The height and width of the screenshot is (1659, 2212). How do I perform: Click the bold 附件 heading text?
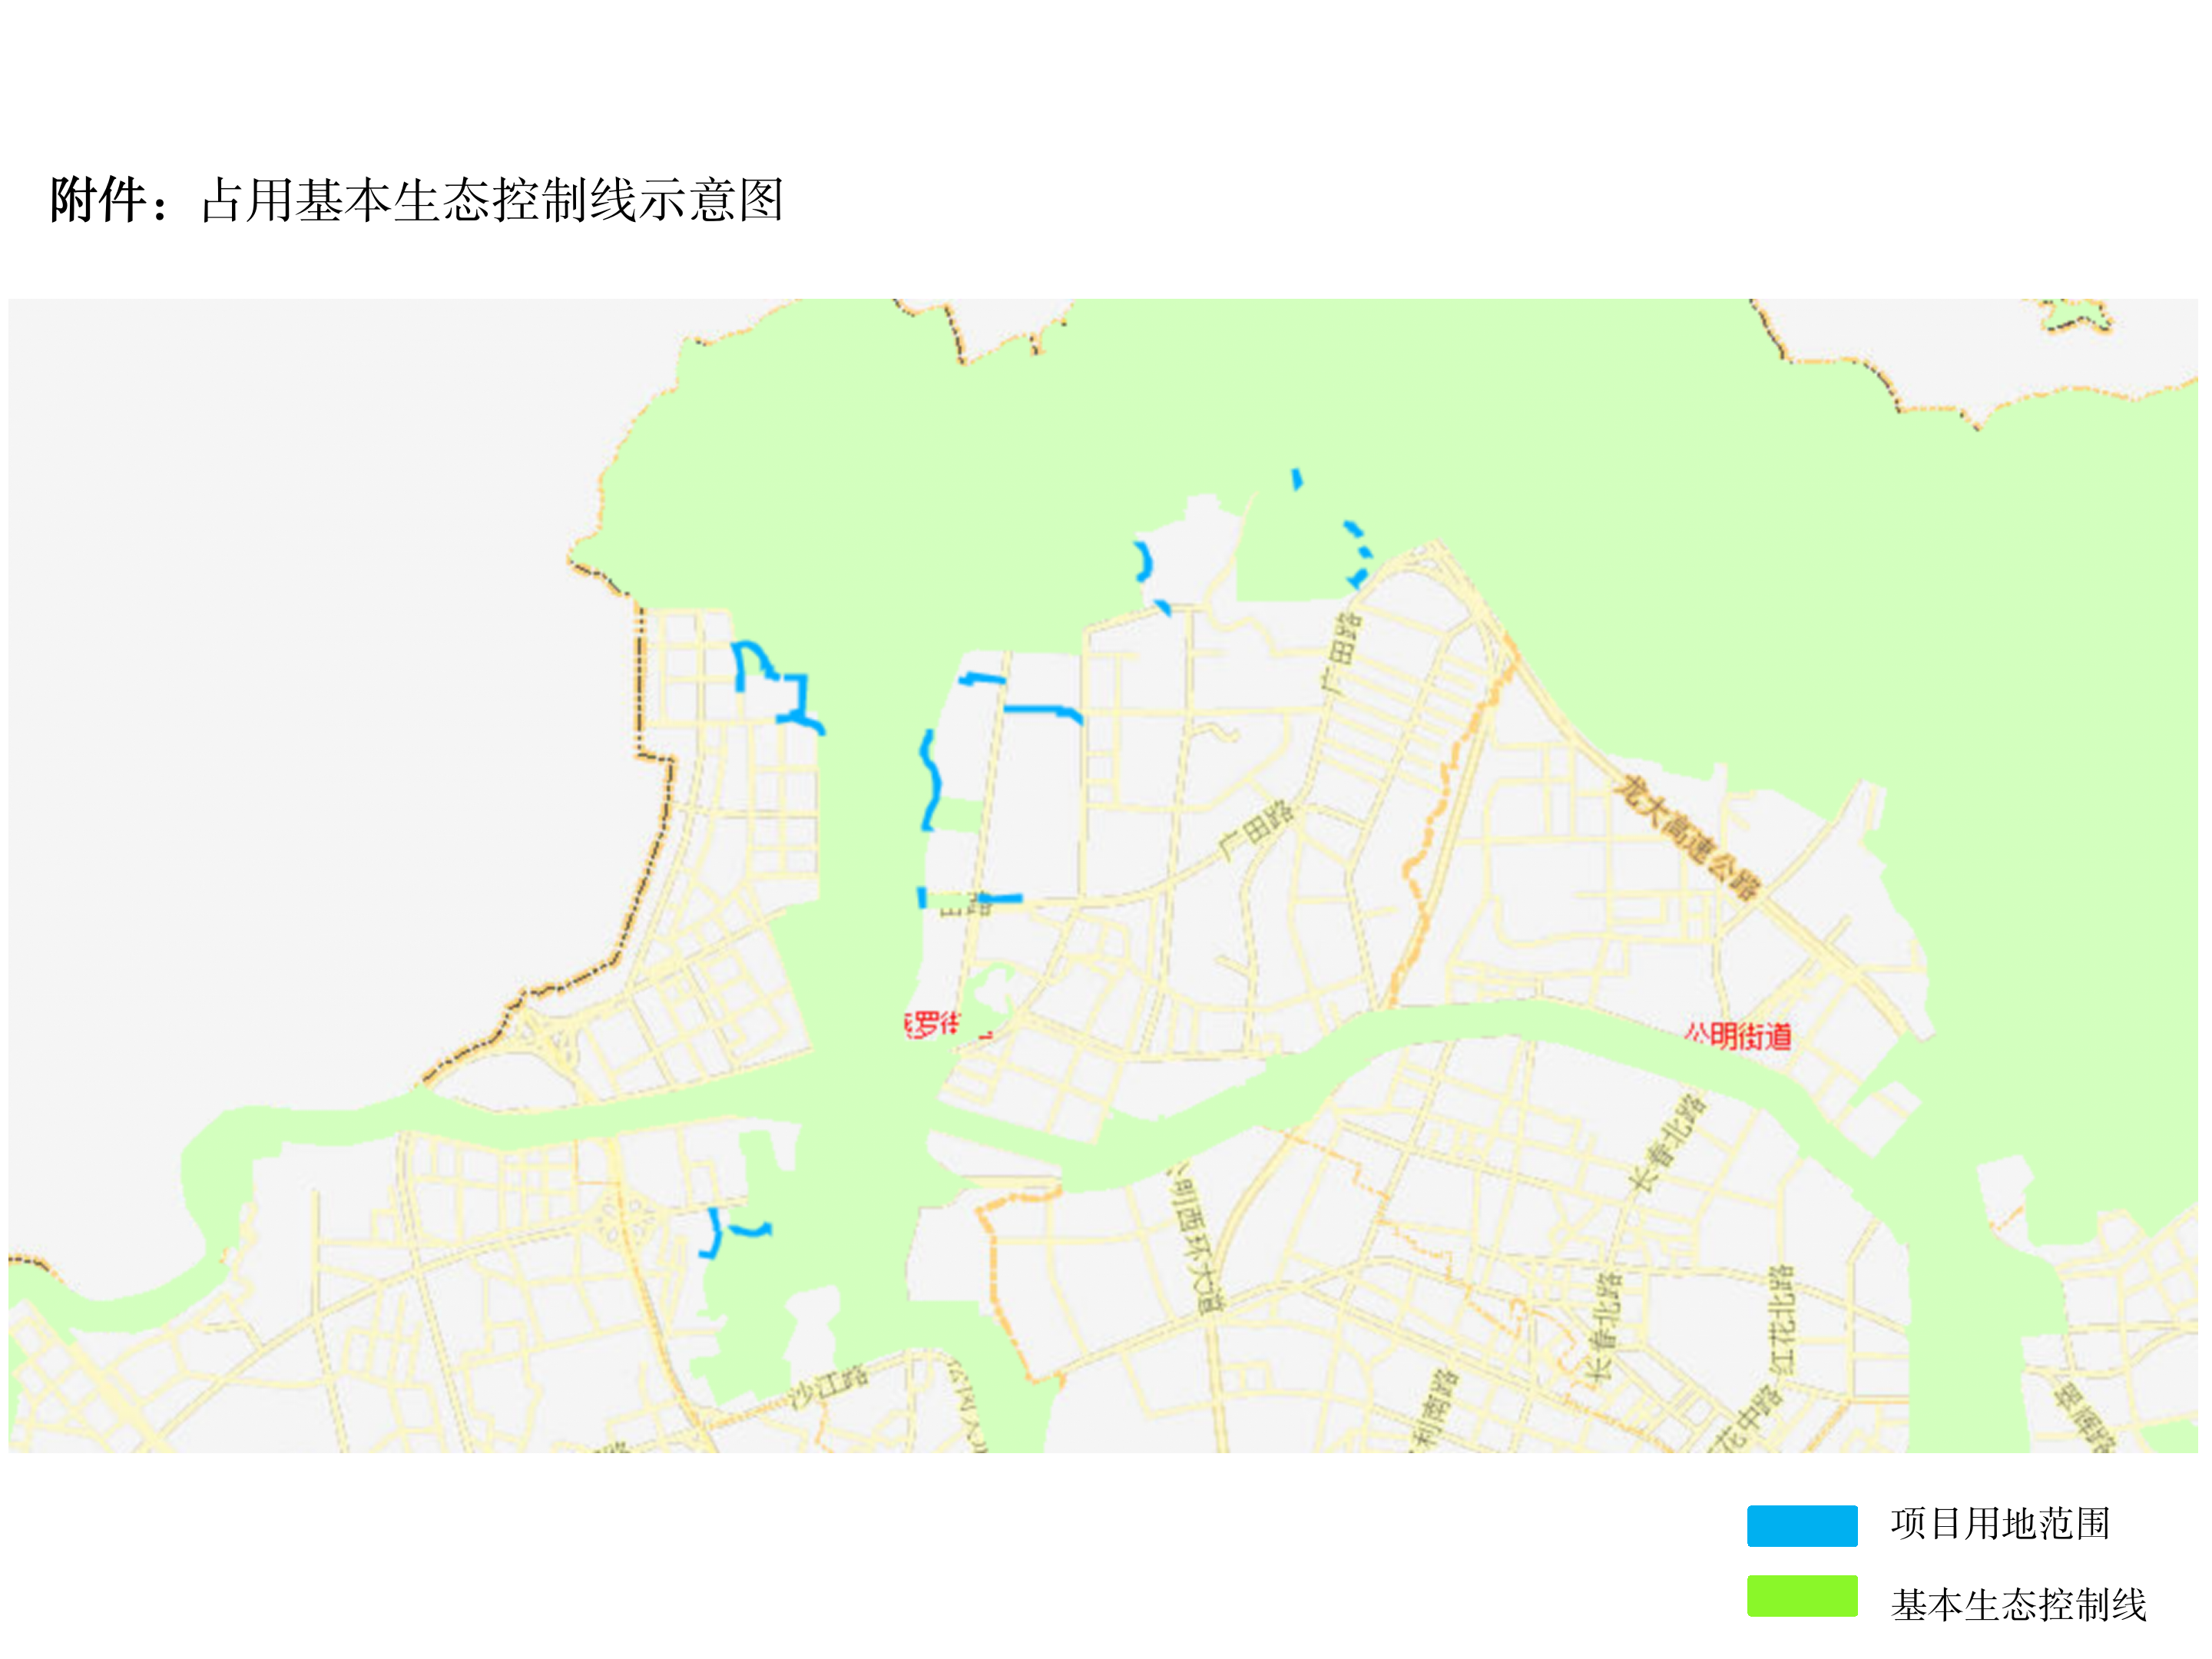coord(98,200)
